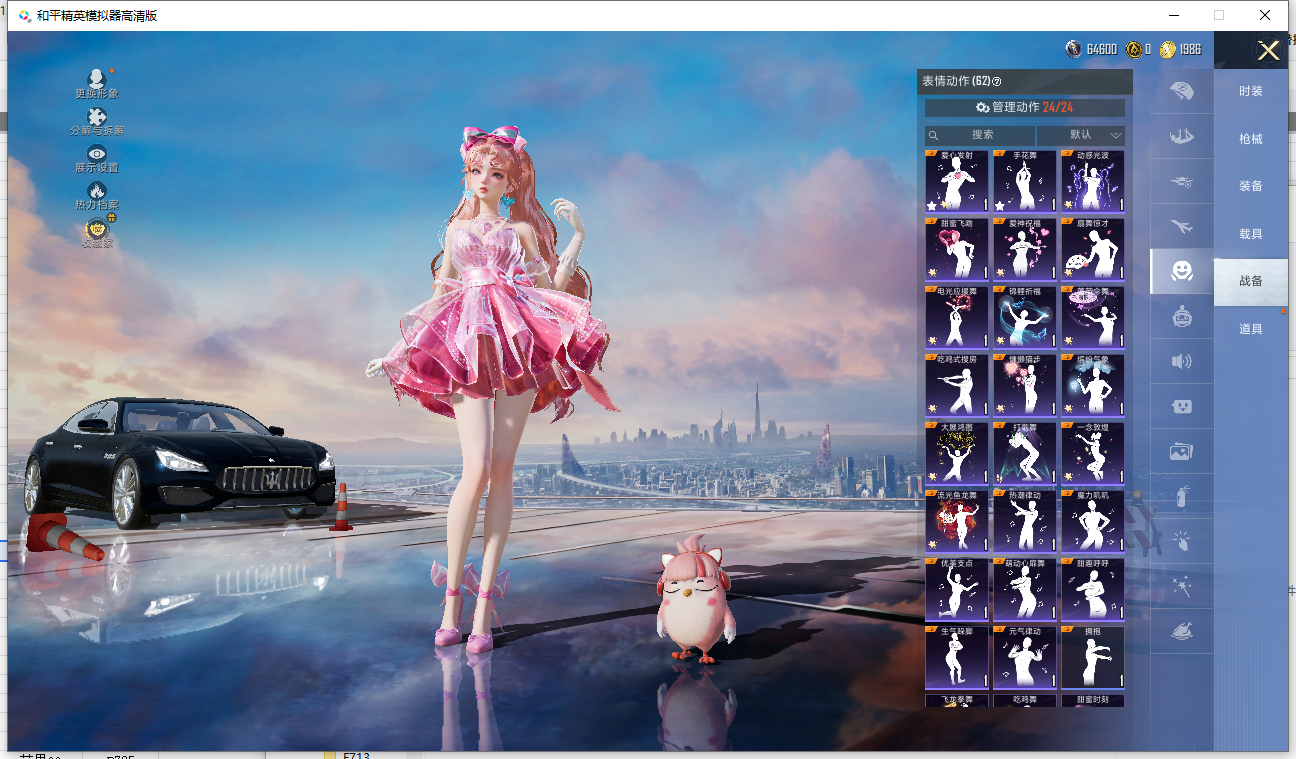Image resolution: width=1296 pixels, height=759 pixels.
Task: Select the 魔力叽叽 emote
Action: click(x=1093, y=521)
